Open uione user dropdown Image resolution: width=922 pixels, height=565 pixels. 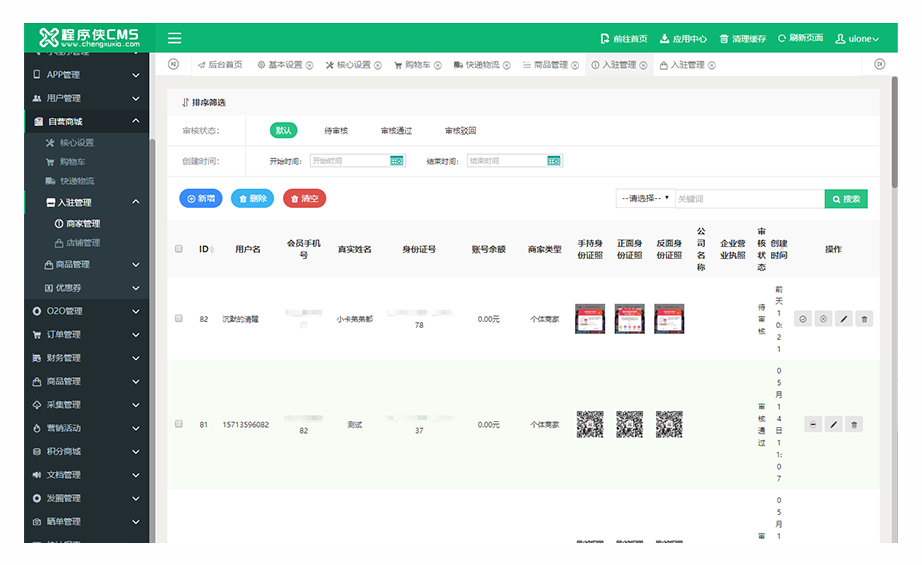[857, 39]
